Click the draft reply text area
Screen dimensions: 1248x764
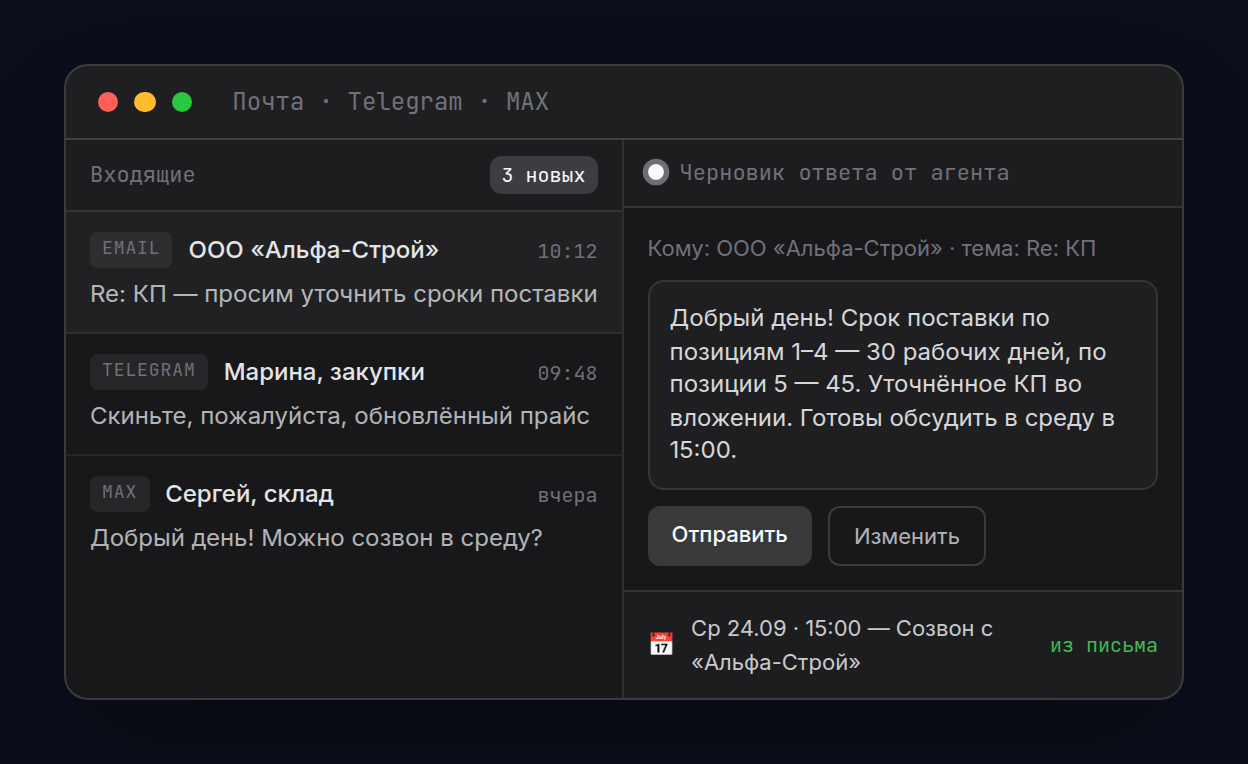pyautogui.click(x=903, y=385)
